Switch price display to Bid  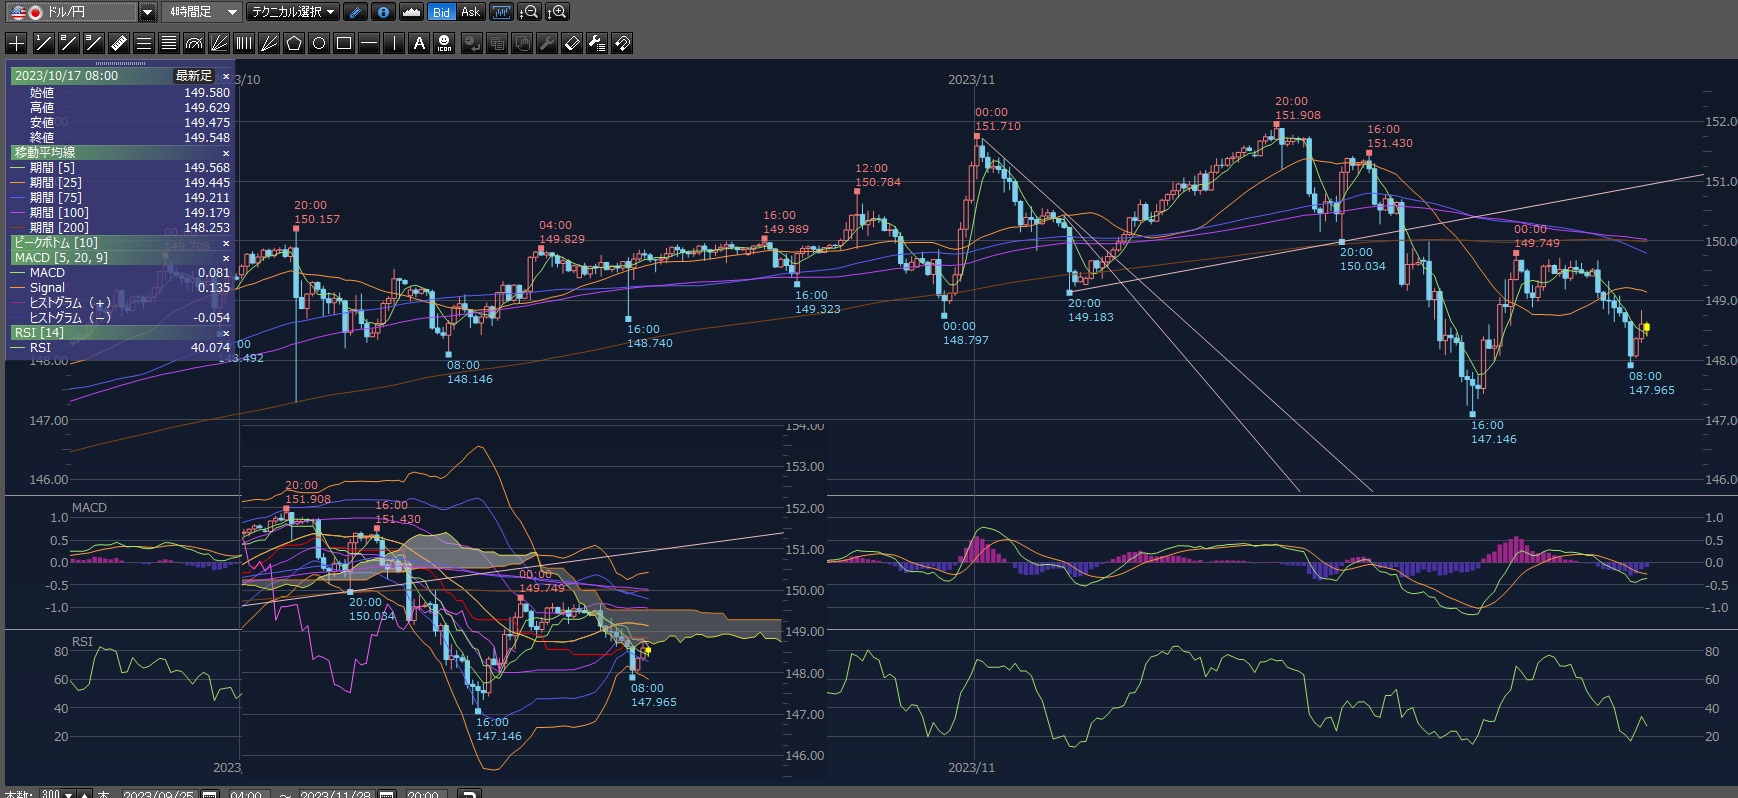441,12
